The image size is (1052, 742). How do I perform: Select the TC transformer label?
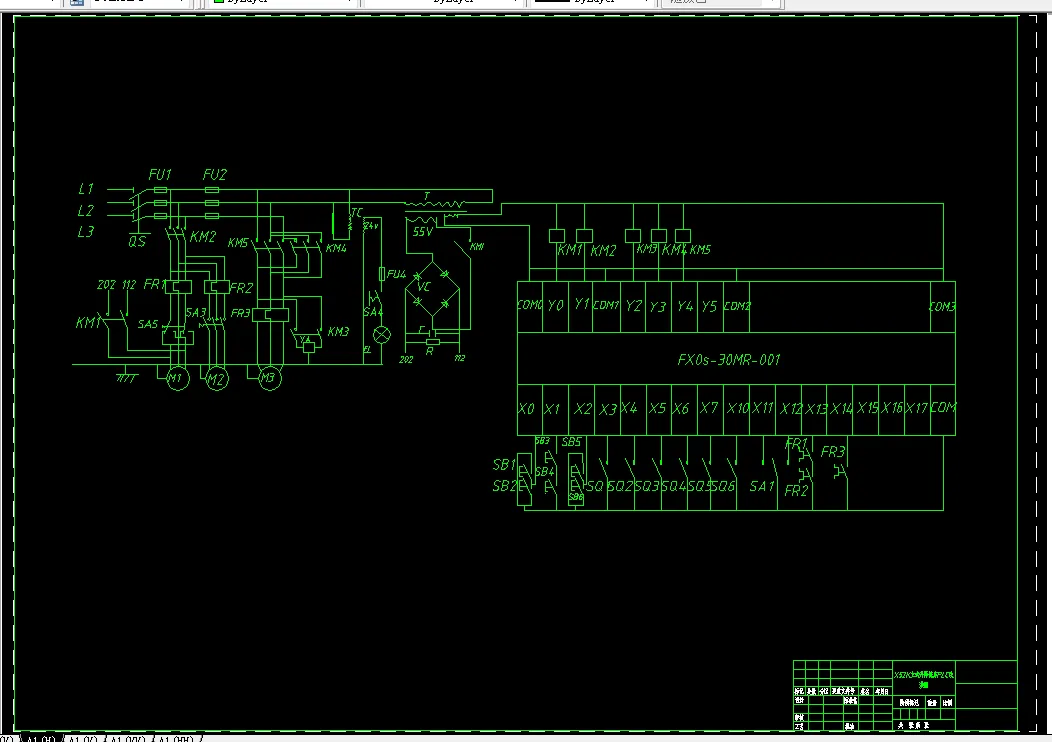coord(356,213)
